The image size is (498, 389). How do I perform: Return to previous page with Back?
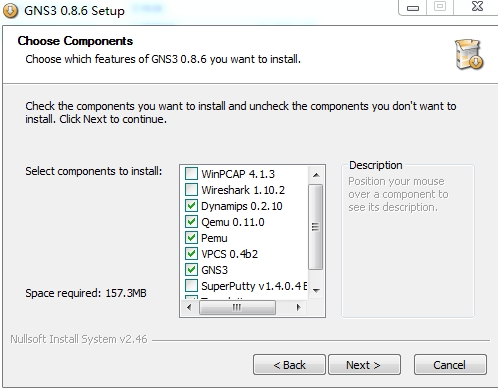(289, 365)
